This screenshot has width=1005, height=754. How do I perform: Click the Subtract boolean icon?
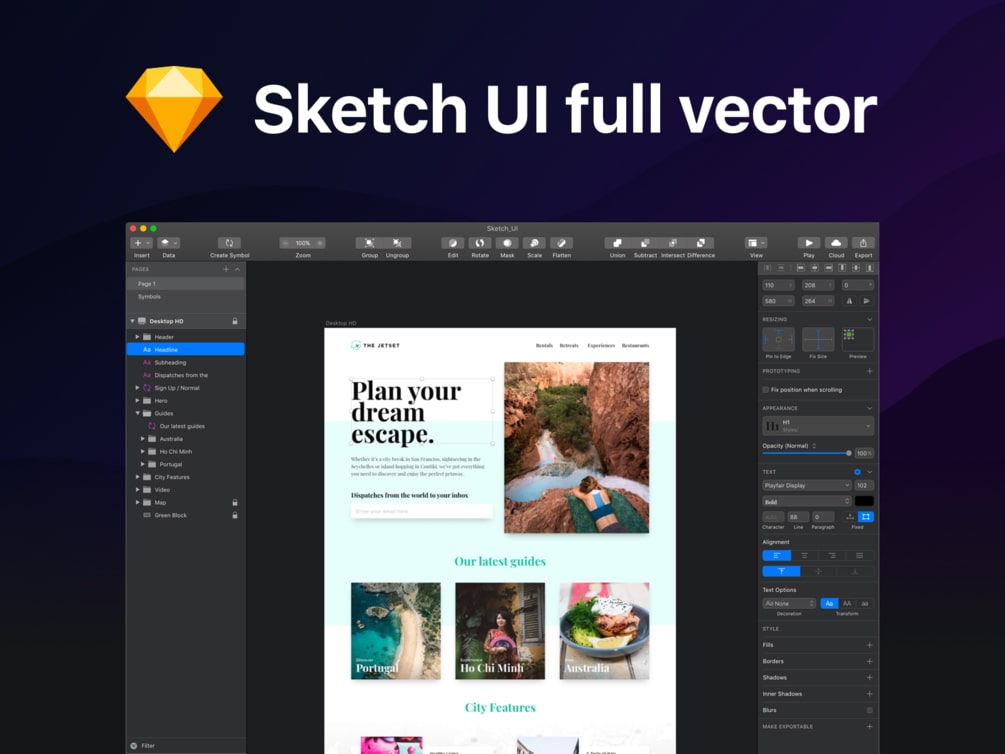pyautogui.click(x=645, y=242)
